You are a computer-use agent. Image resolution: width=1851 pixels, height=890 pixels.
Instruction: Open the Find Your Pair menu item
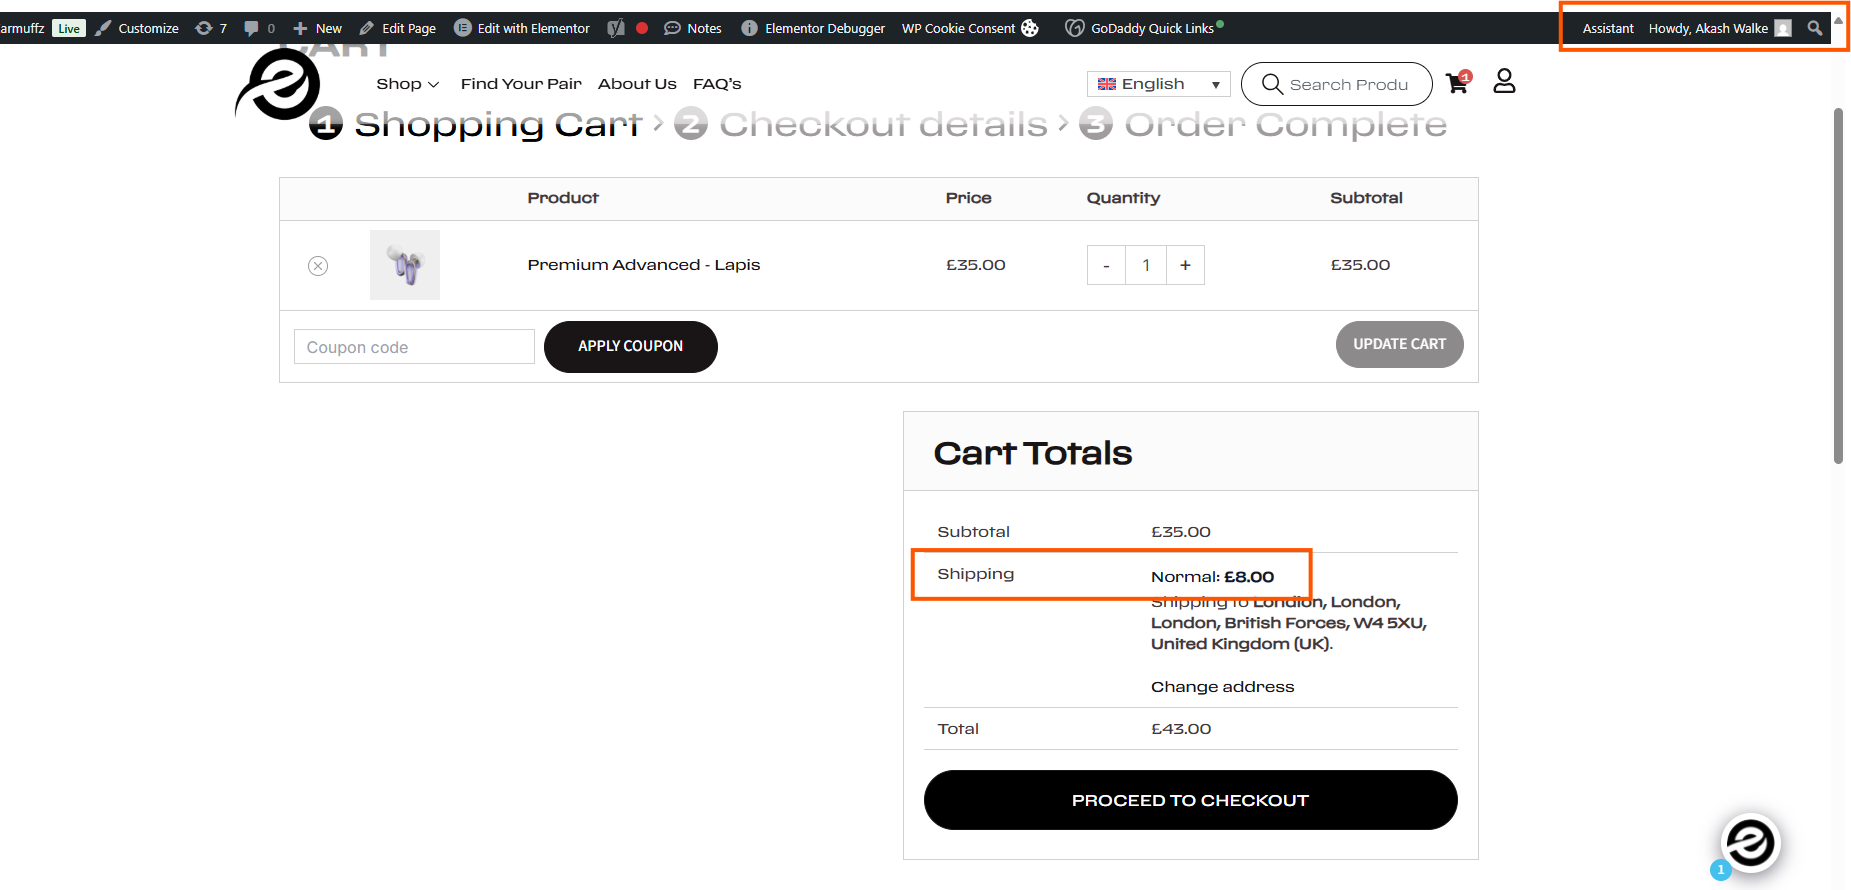(x=521, y=84)
